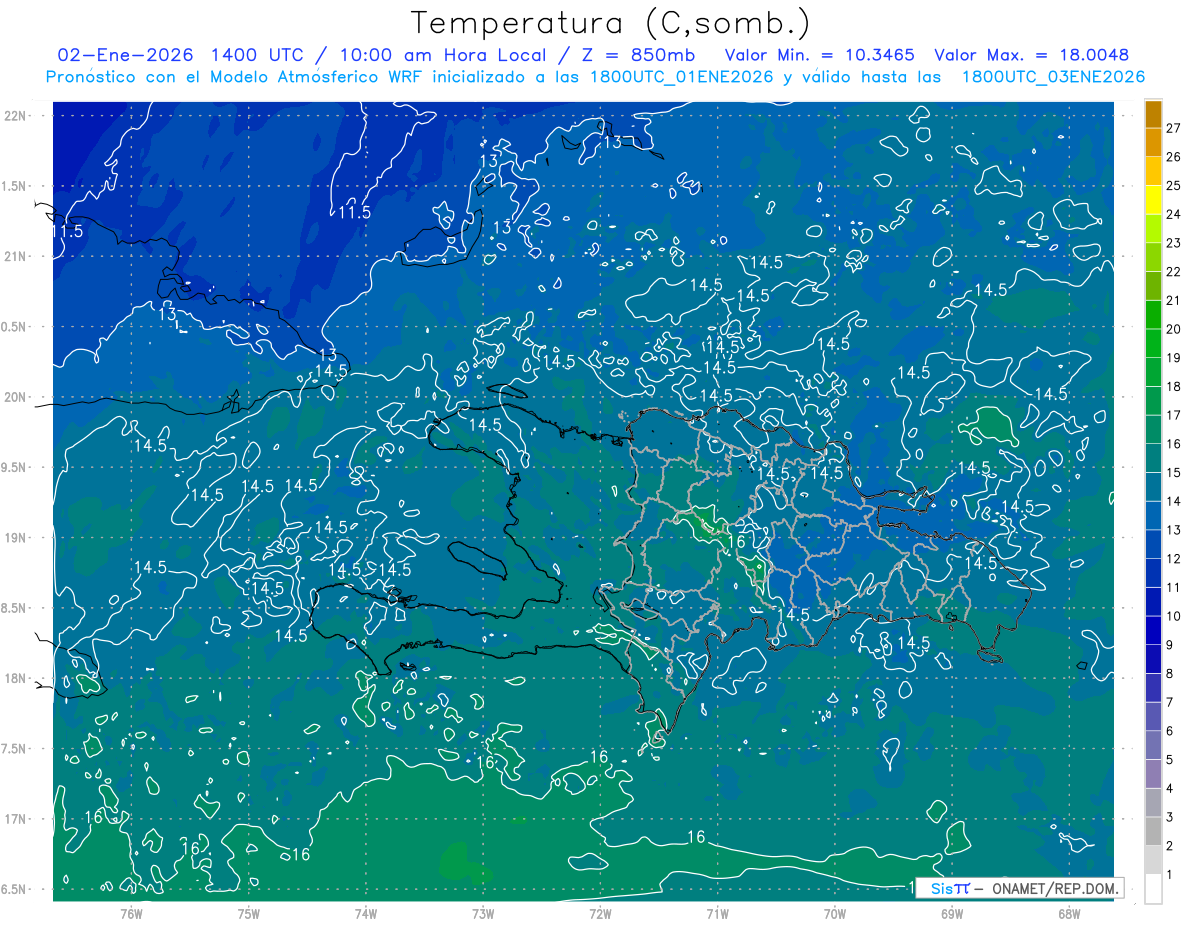Click the colorbar scale value '27'
Image resolution: width=1200 pixels, height=927 pixels.
pos(1174,128)
